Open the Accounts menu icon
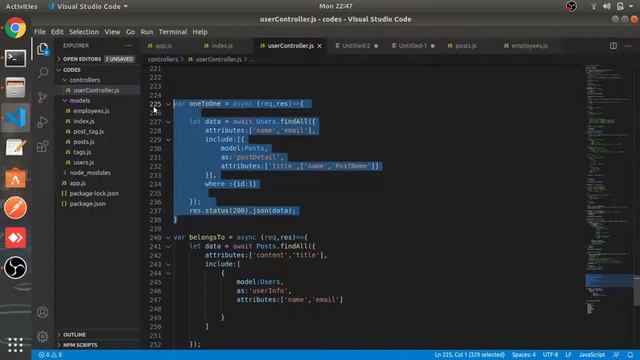The image size is (640, 360). pyautogui.click(x=42, y=313)
